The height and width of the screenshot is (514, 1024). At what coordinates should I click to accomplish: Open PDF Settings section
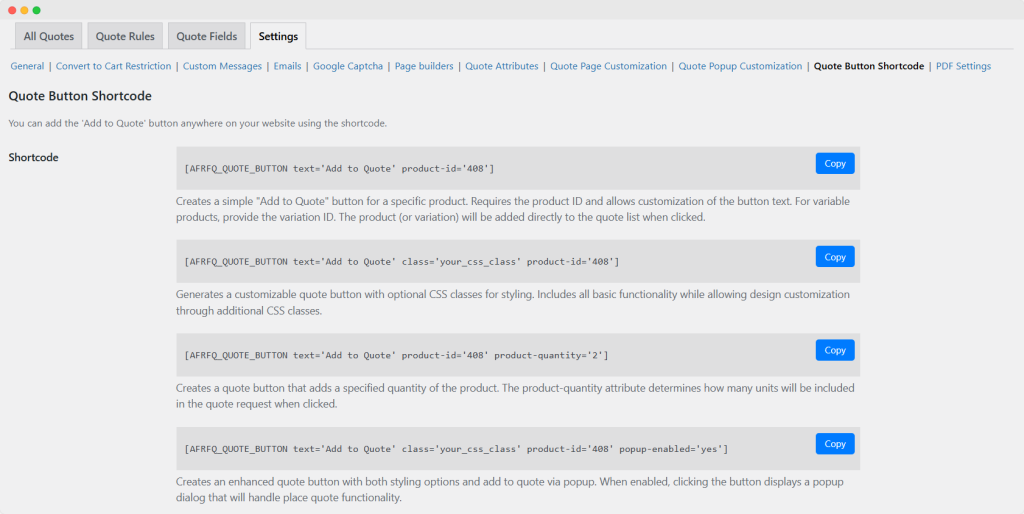[x=963, y=66]
